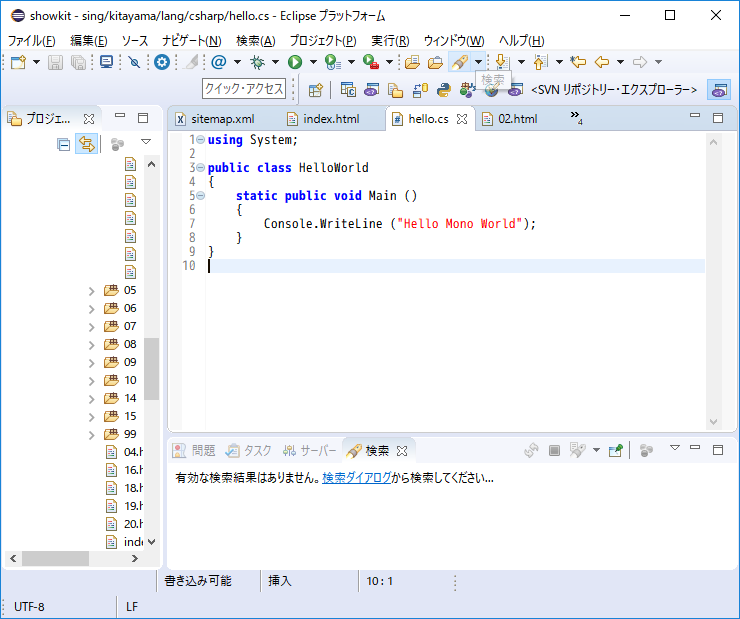Screen dimensions: 740x619
Task: Click the External Tools run icon
Action: click(371, 62)
